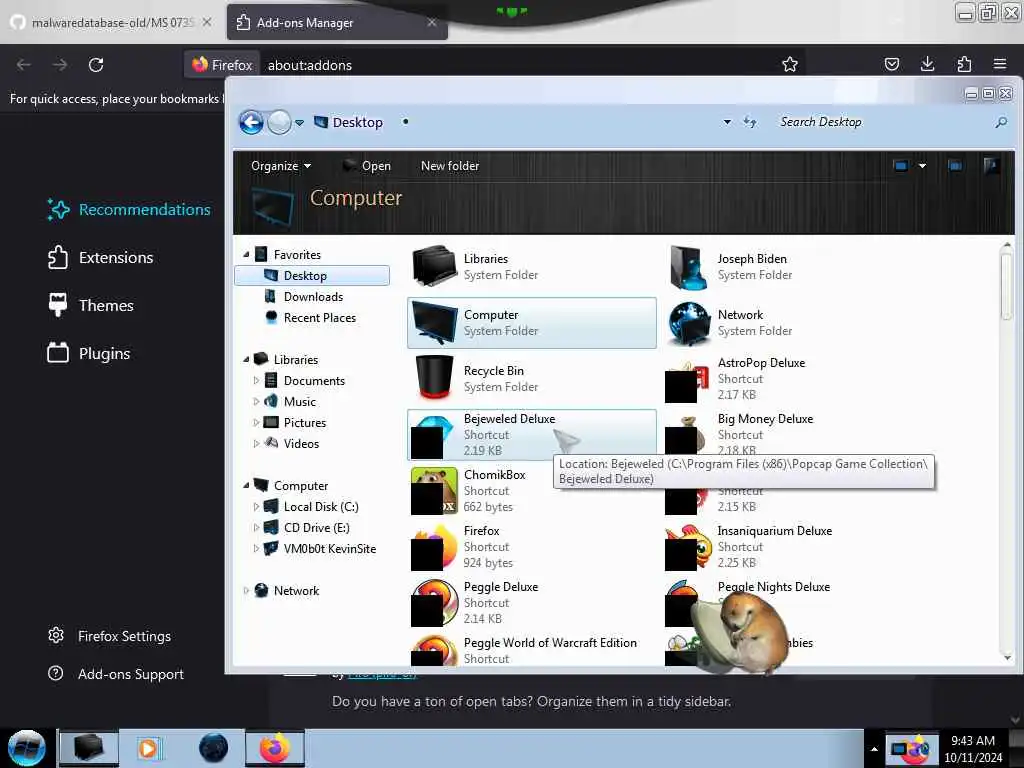The height and width of the screenshot is (768, 1024).
Task: Select the Insaniquarium Deluxe fish icon
Action: click(x=688, y=547)
